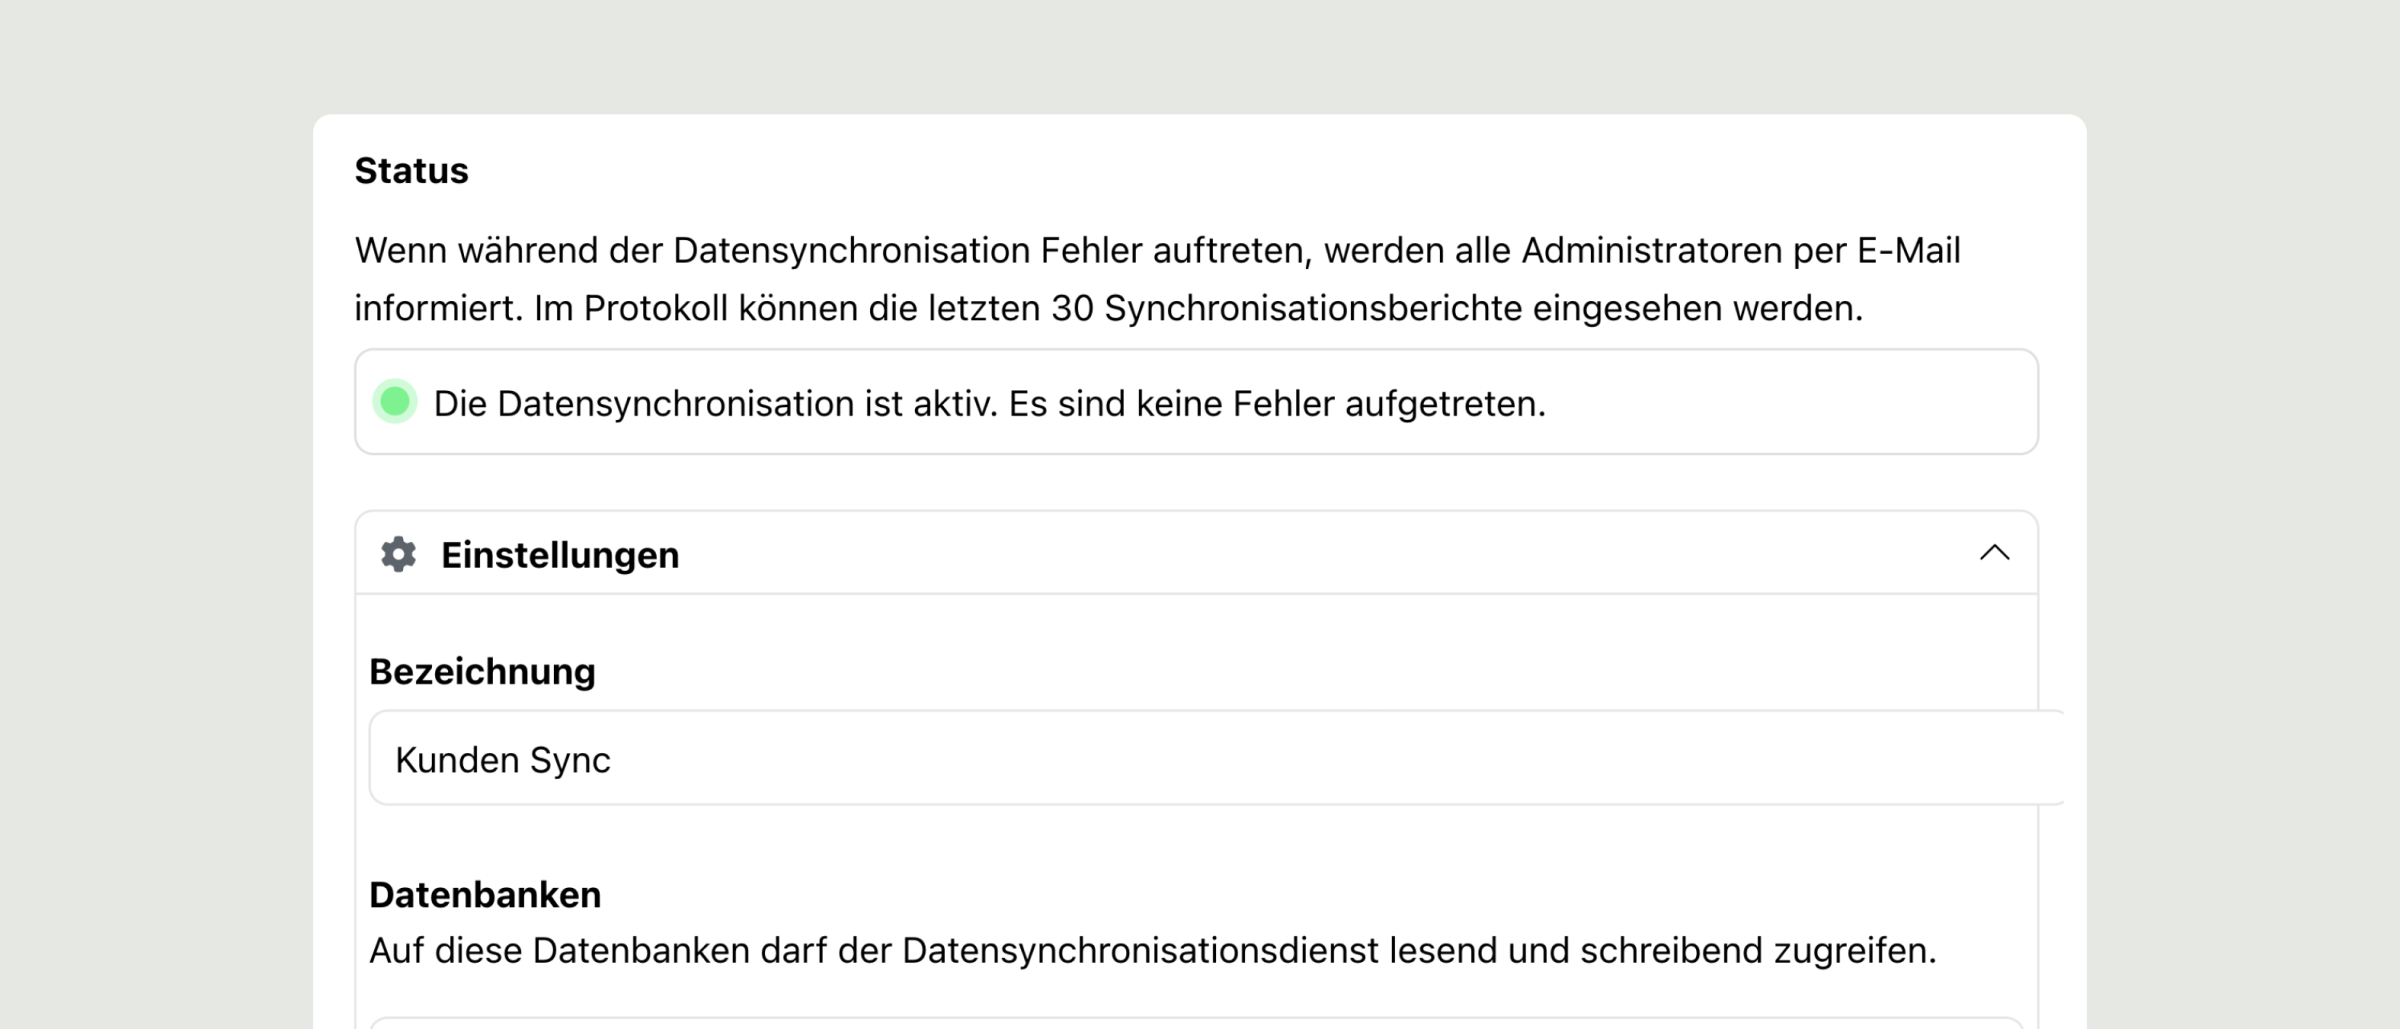Click the partially visible box below Datenbanken description
The image size is (2400, 1029).
coord(1196,1023)
